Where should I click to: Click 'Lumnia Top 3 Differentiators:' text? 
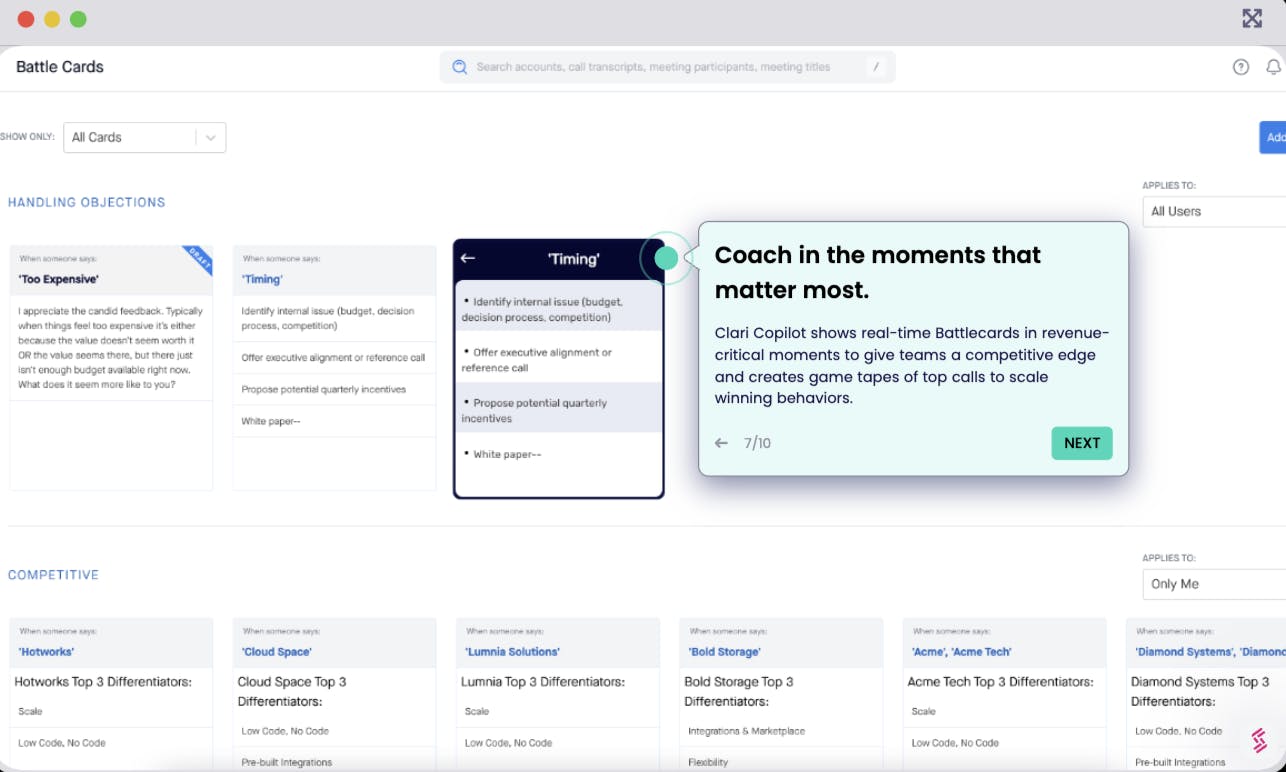click(543, 682)
